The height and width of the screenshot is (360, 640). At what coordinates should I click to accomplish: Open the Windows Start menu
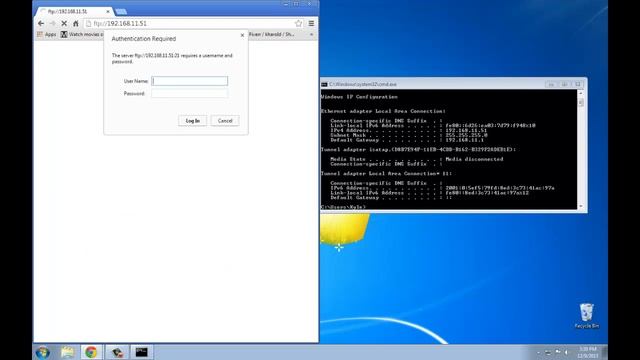click(42, 352)
